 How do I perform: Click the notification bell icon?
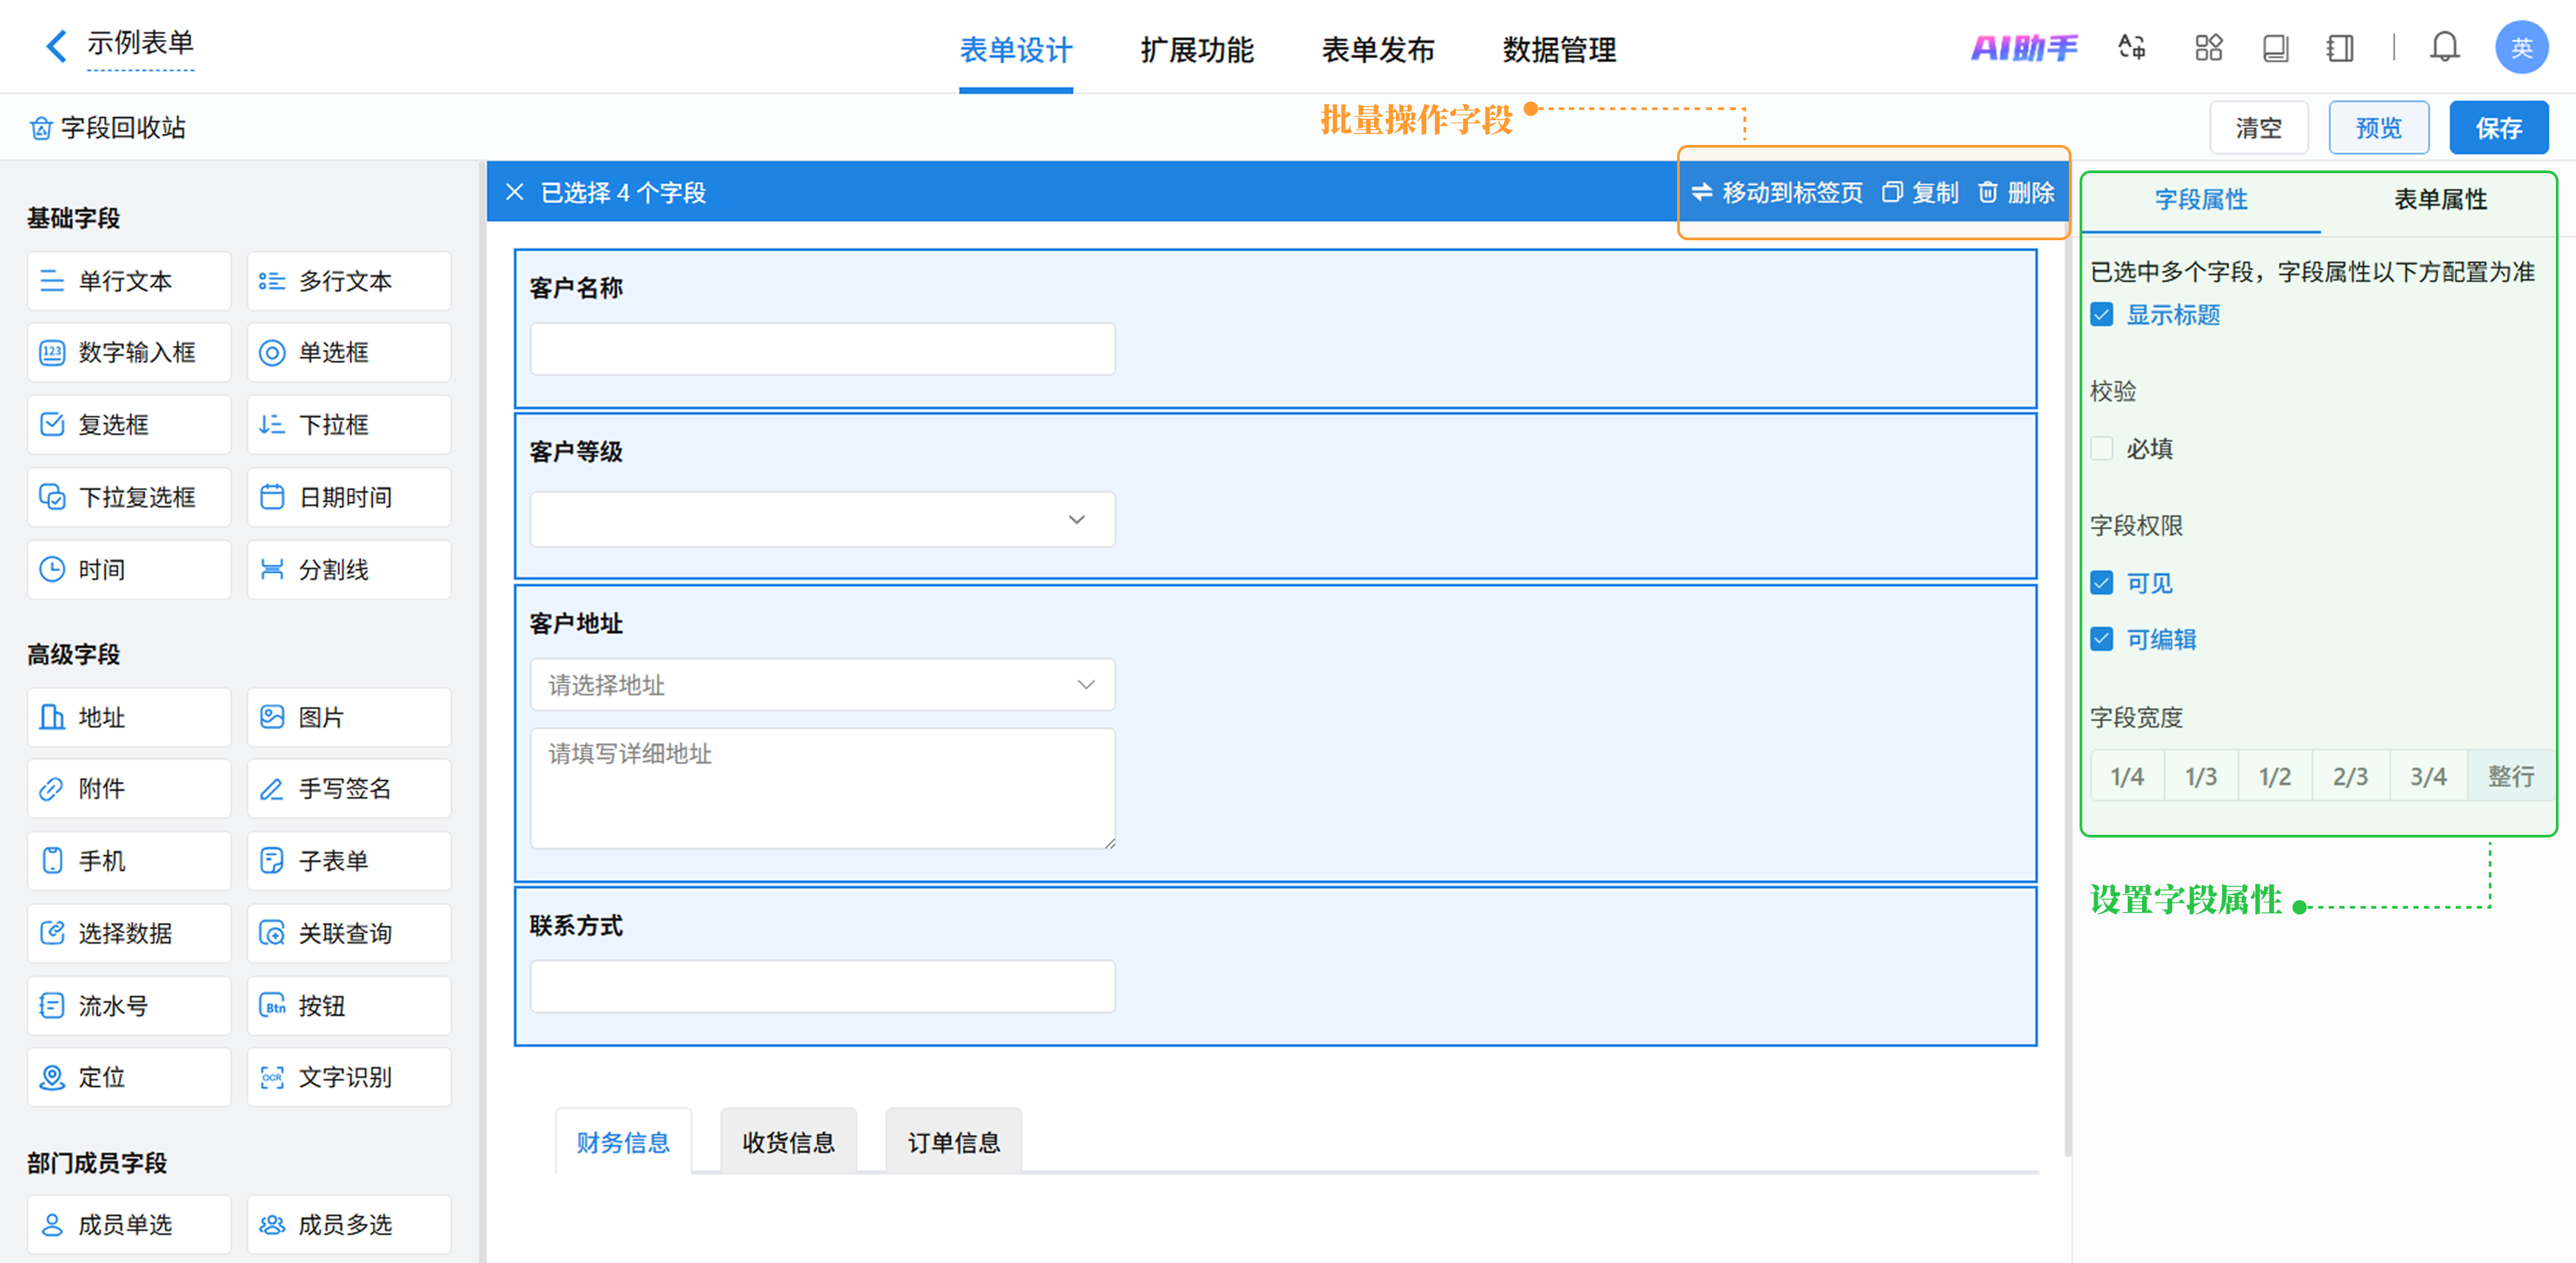click(x=2444, y=47)
